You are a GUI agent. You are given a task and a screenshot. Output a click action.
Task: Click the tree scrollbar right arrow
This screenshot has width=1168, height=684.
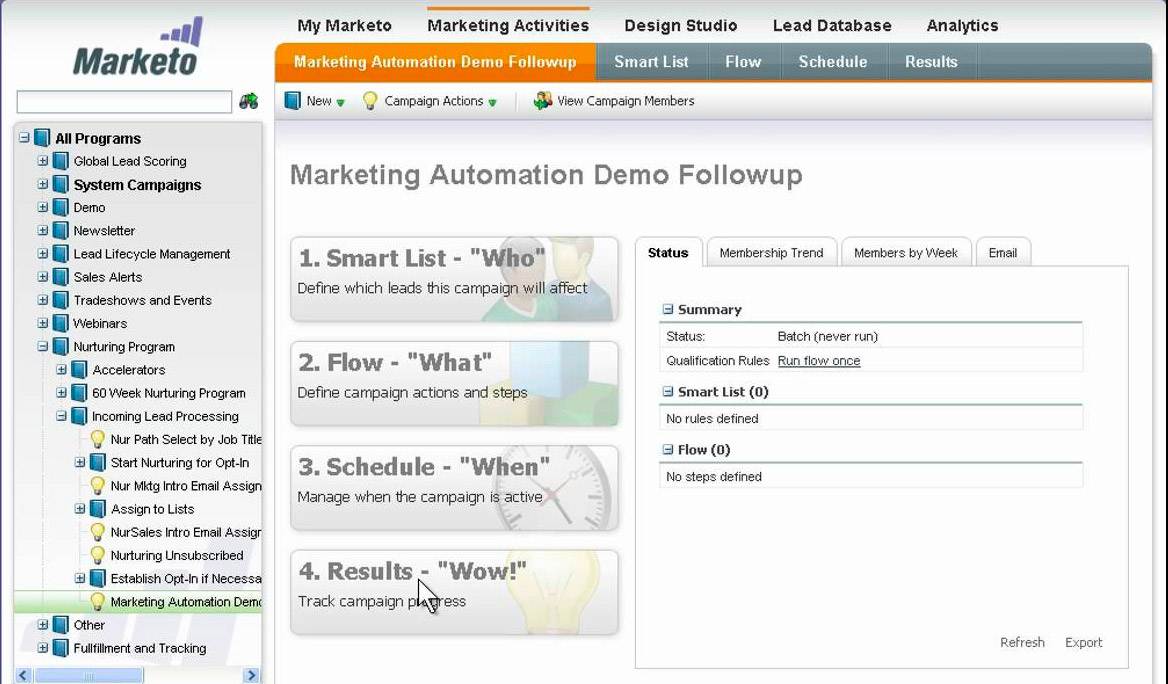click(251, 675)
